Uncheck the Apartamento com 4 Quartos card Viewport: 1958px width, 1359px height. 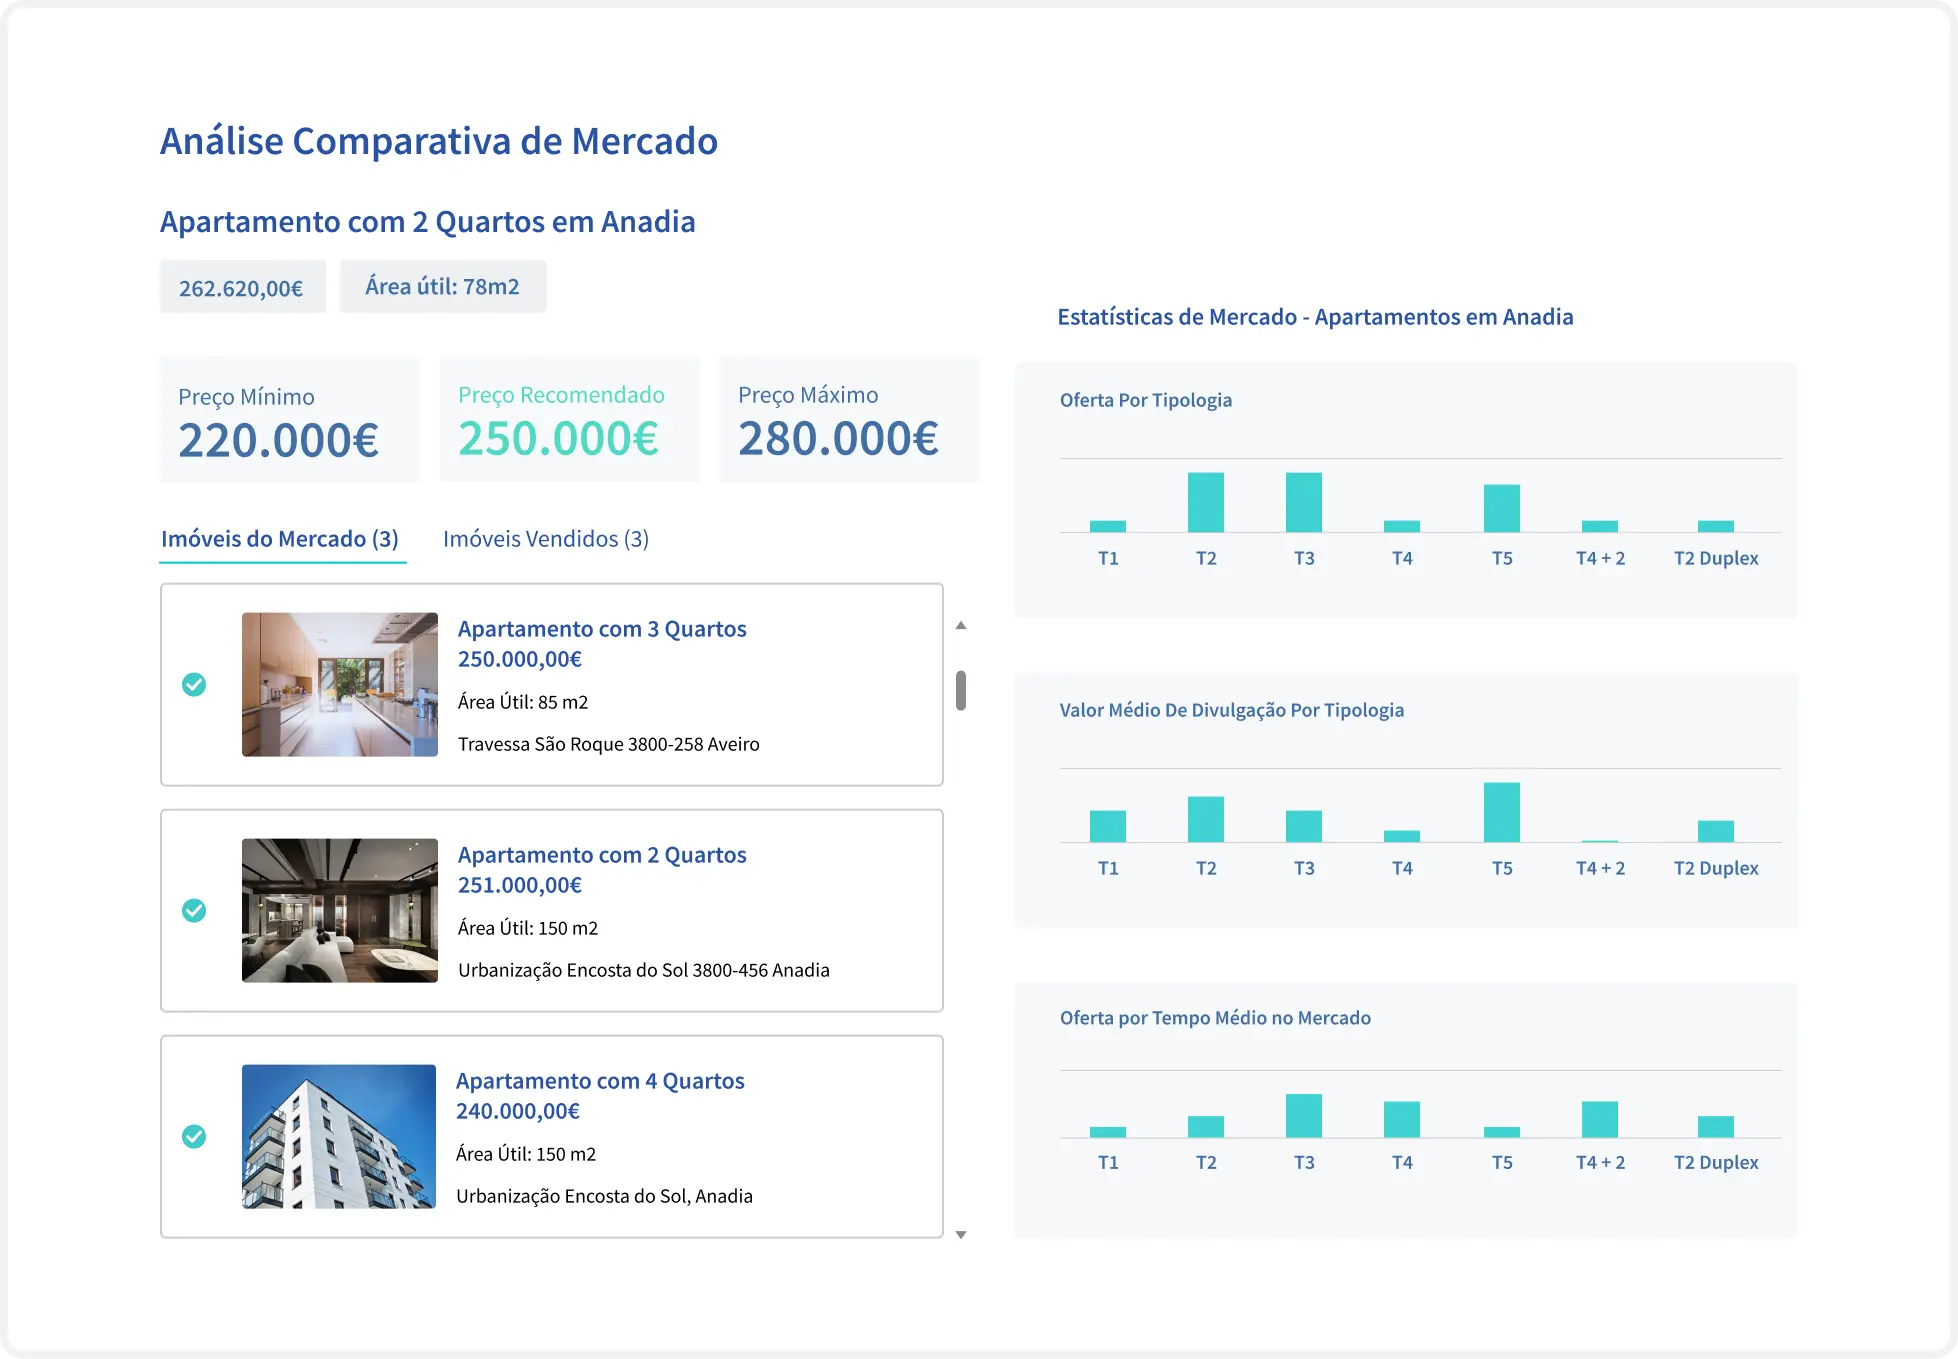coord(194,1136)
